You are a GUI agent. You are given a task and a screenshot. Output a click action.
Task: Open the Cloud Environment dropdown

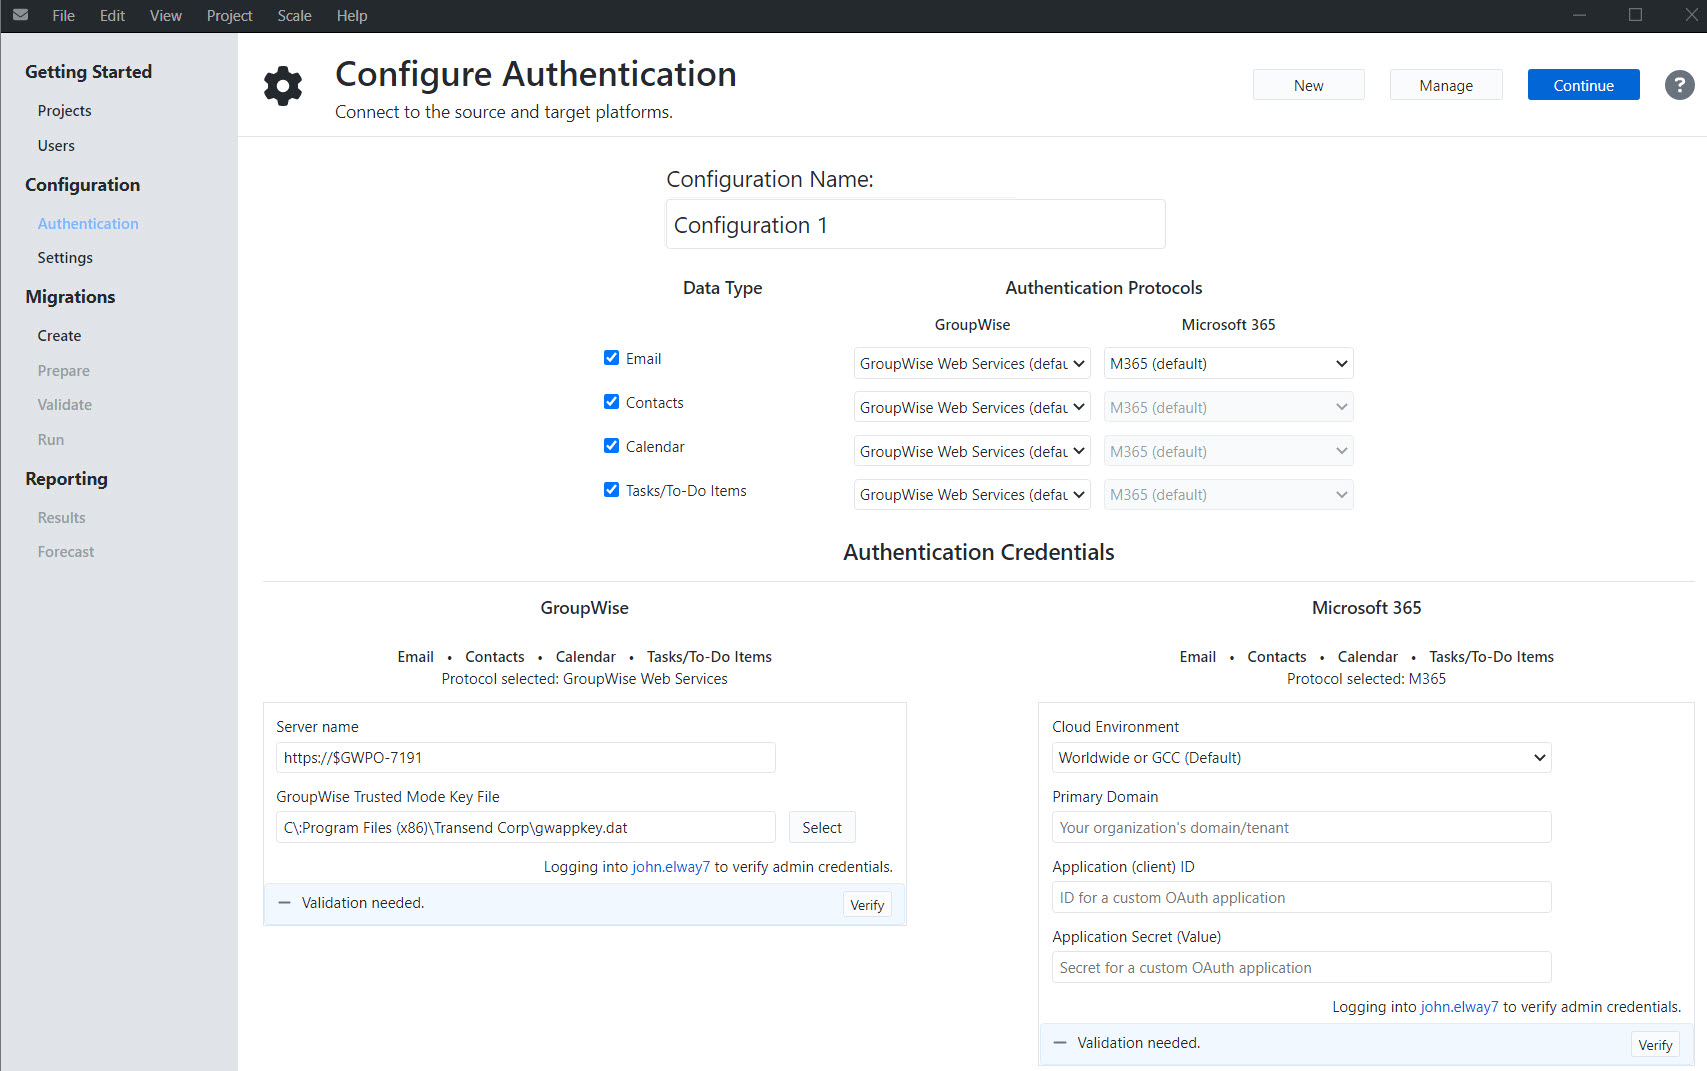(x=1300, y=758)
